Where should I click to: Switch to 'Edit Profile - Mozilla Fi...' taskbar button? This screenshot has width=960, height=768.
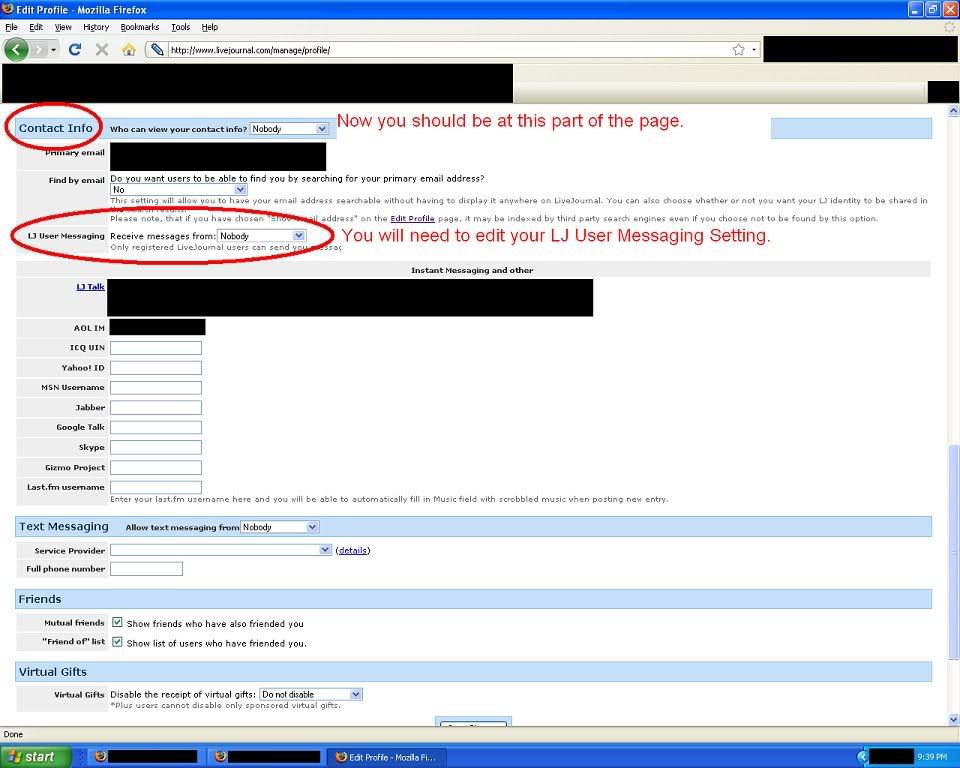(x=387, y=757)
